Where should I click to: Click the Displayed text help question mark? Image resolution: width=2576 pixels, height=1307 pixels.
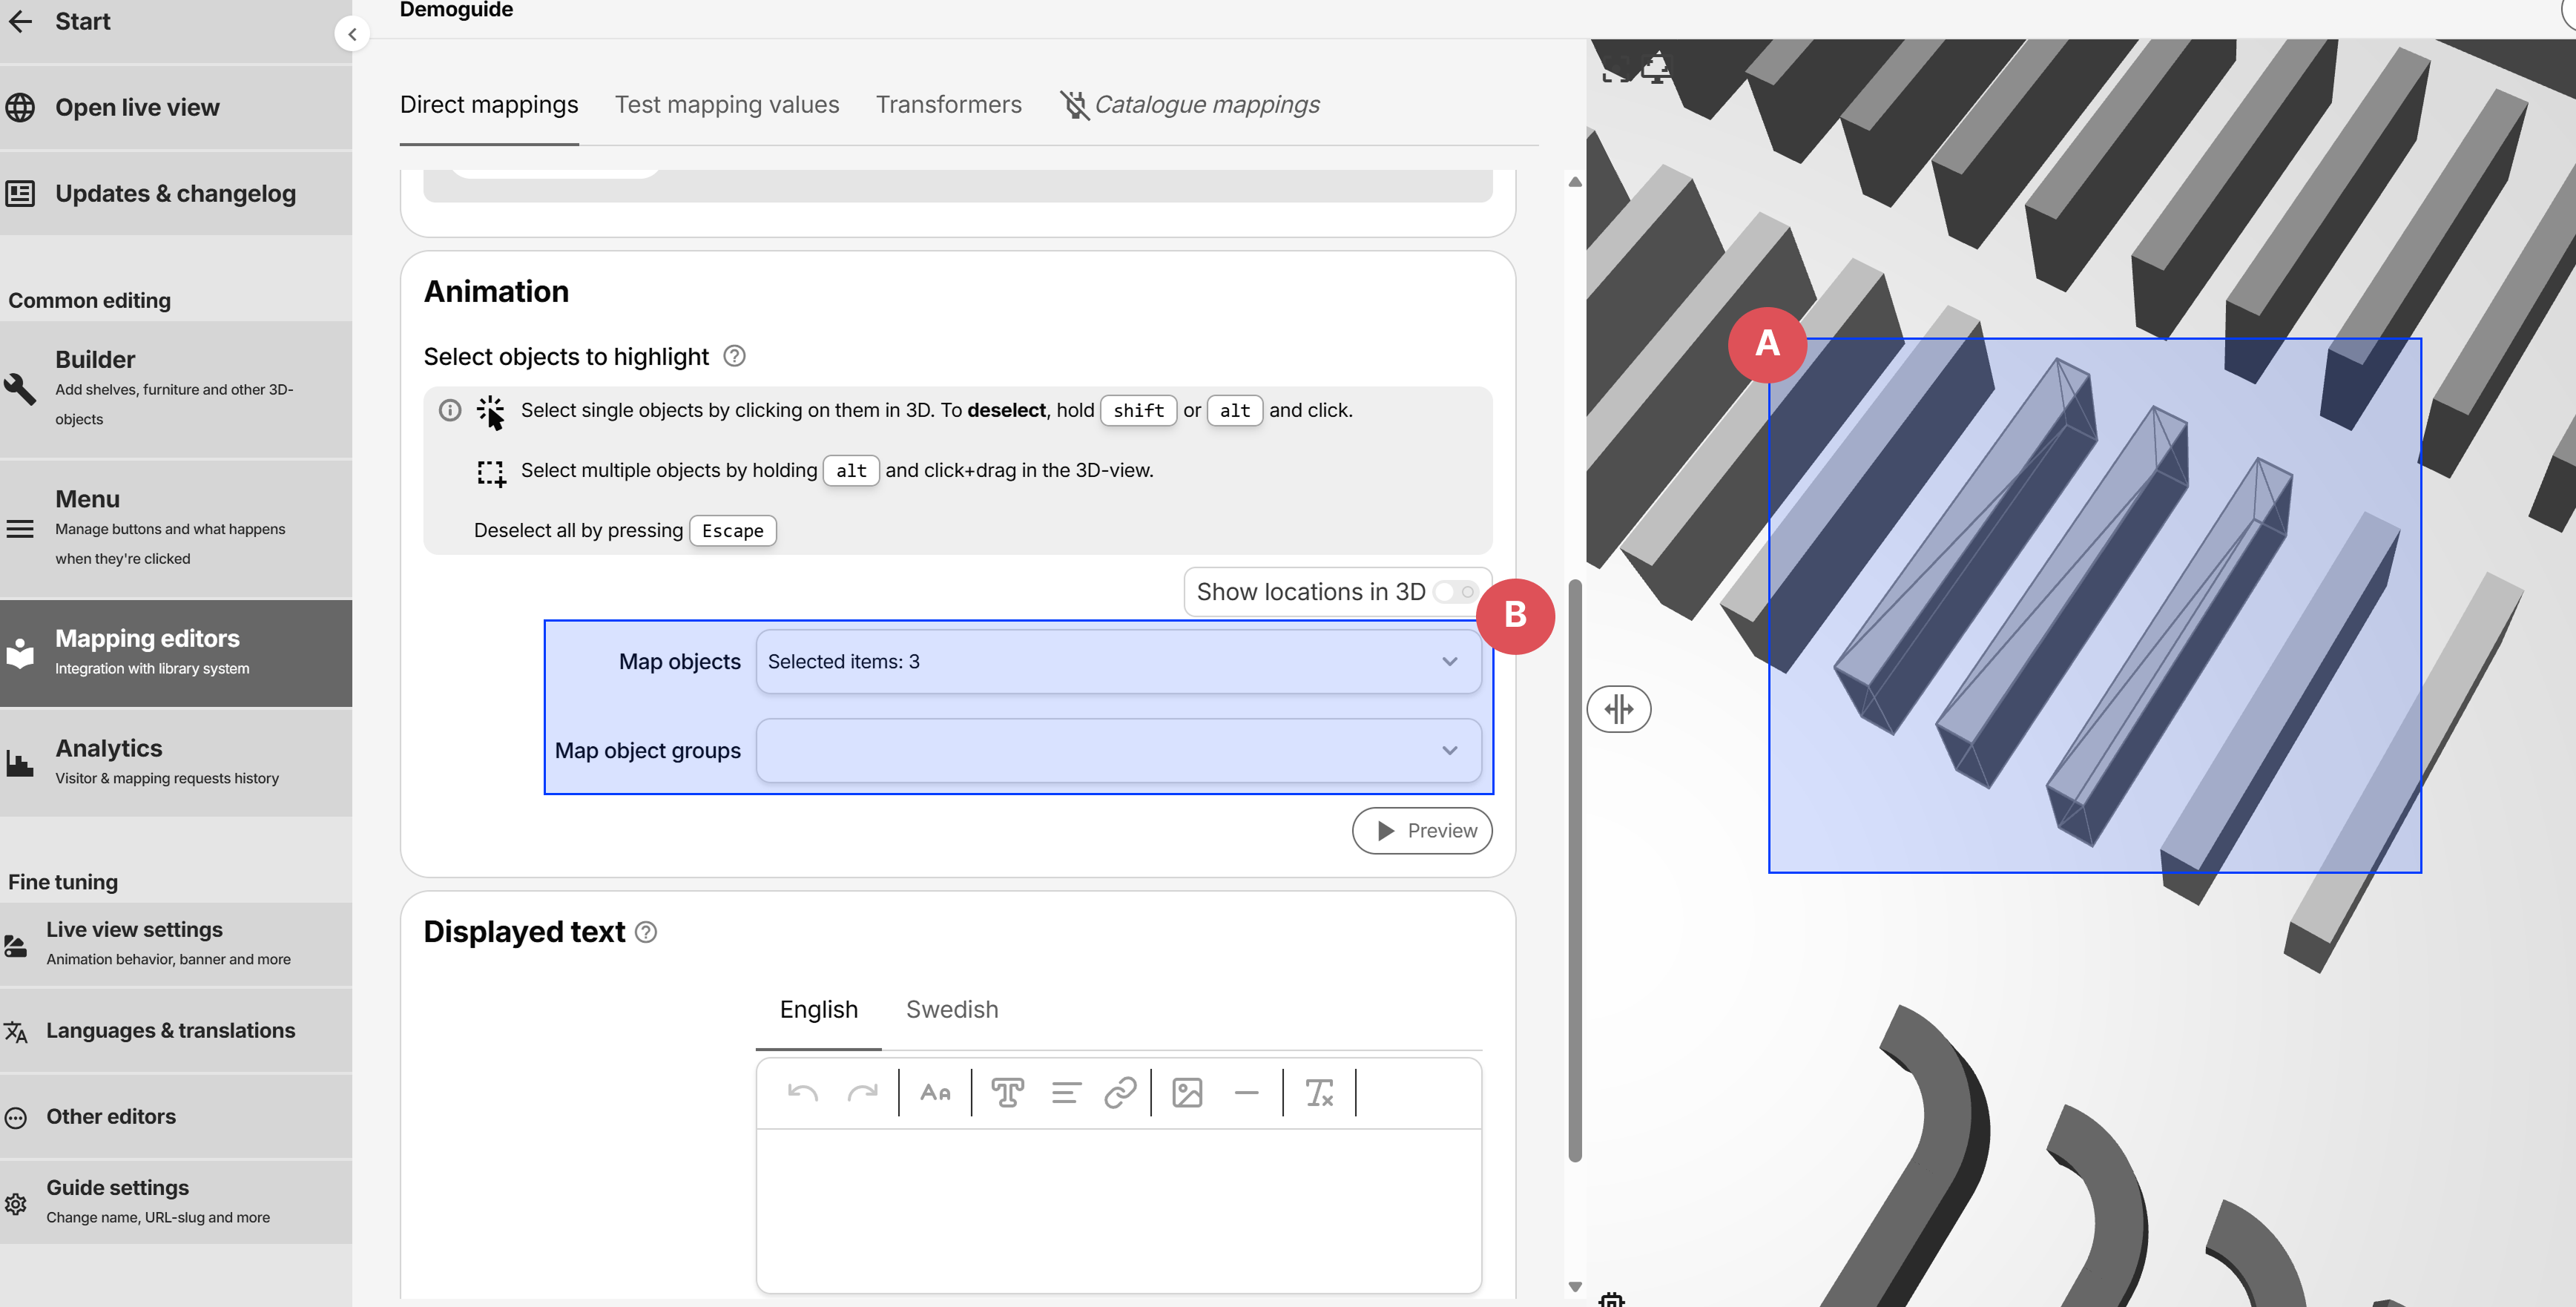pyautogui.click(x=646, y=931)
